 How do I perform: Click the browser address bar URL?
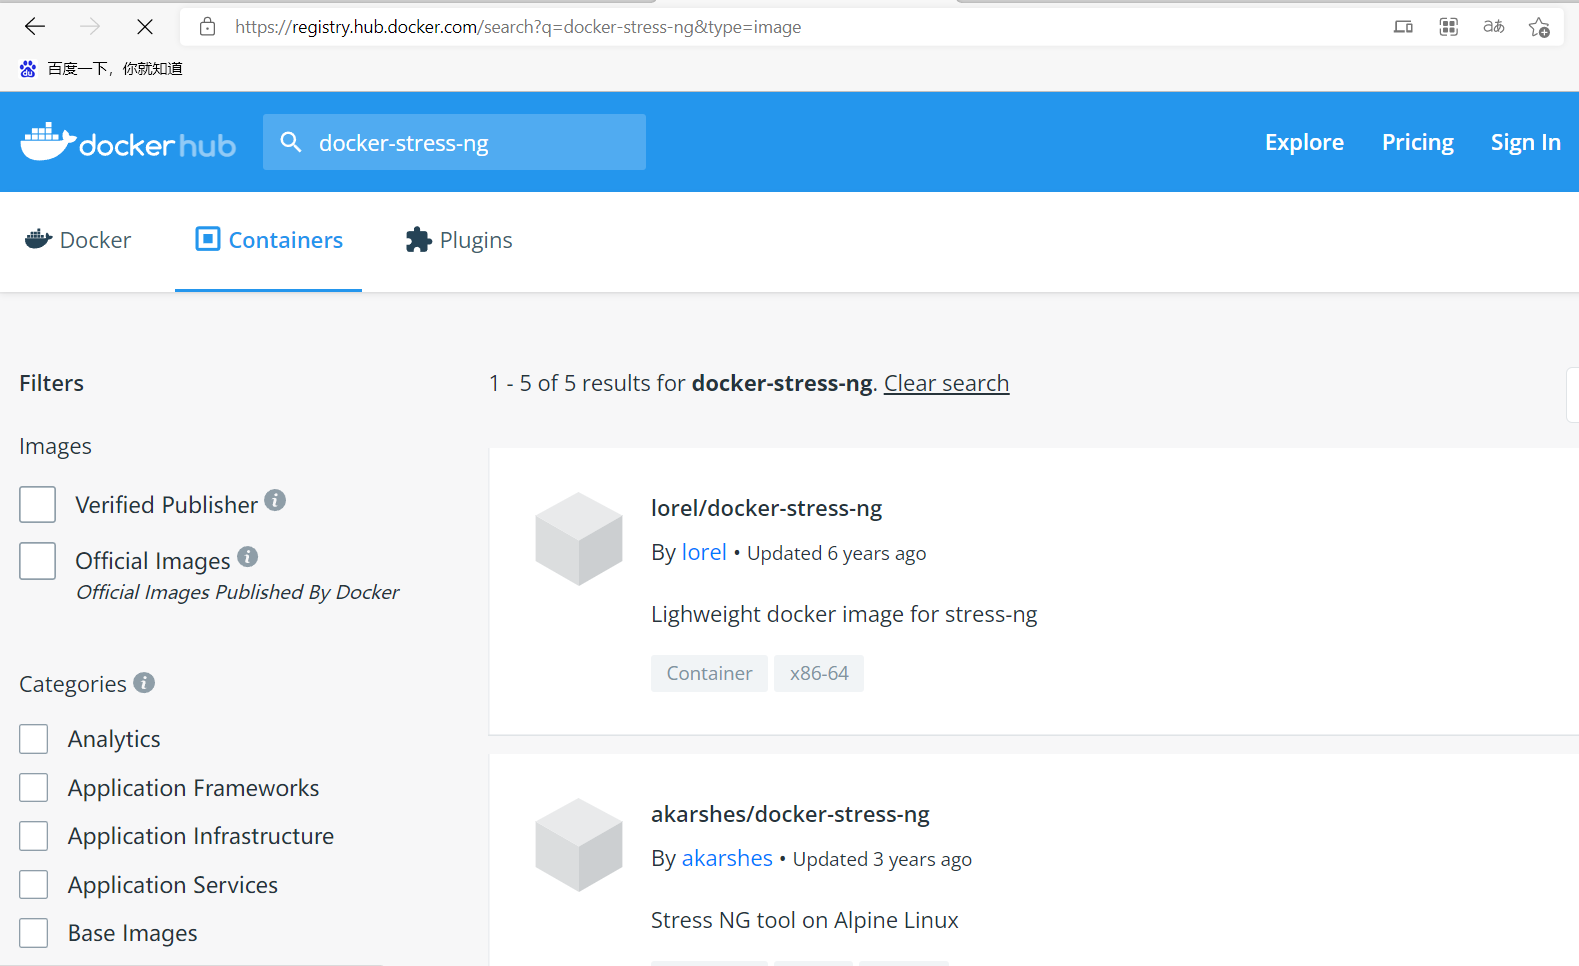click(x=518, y=27)
